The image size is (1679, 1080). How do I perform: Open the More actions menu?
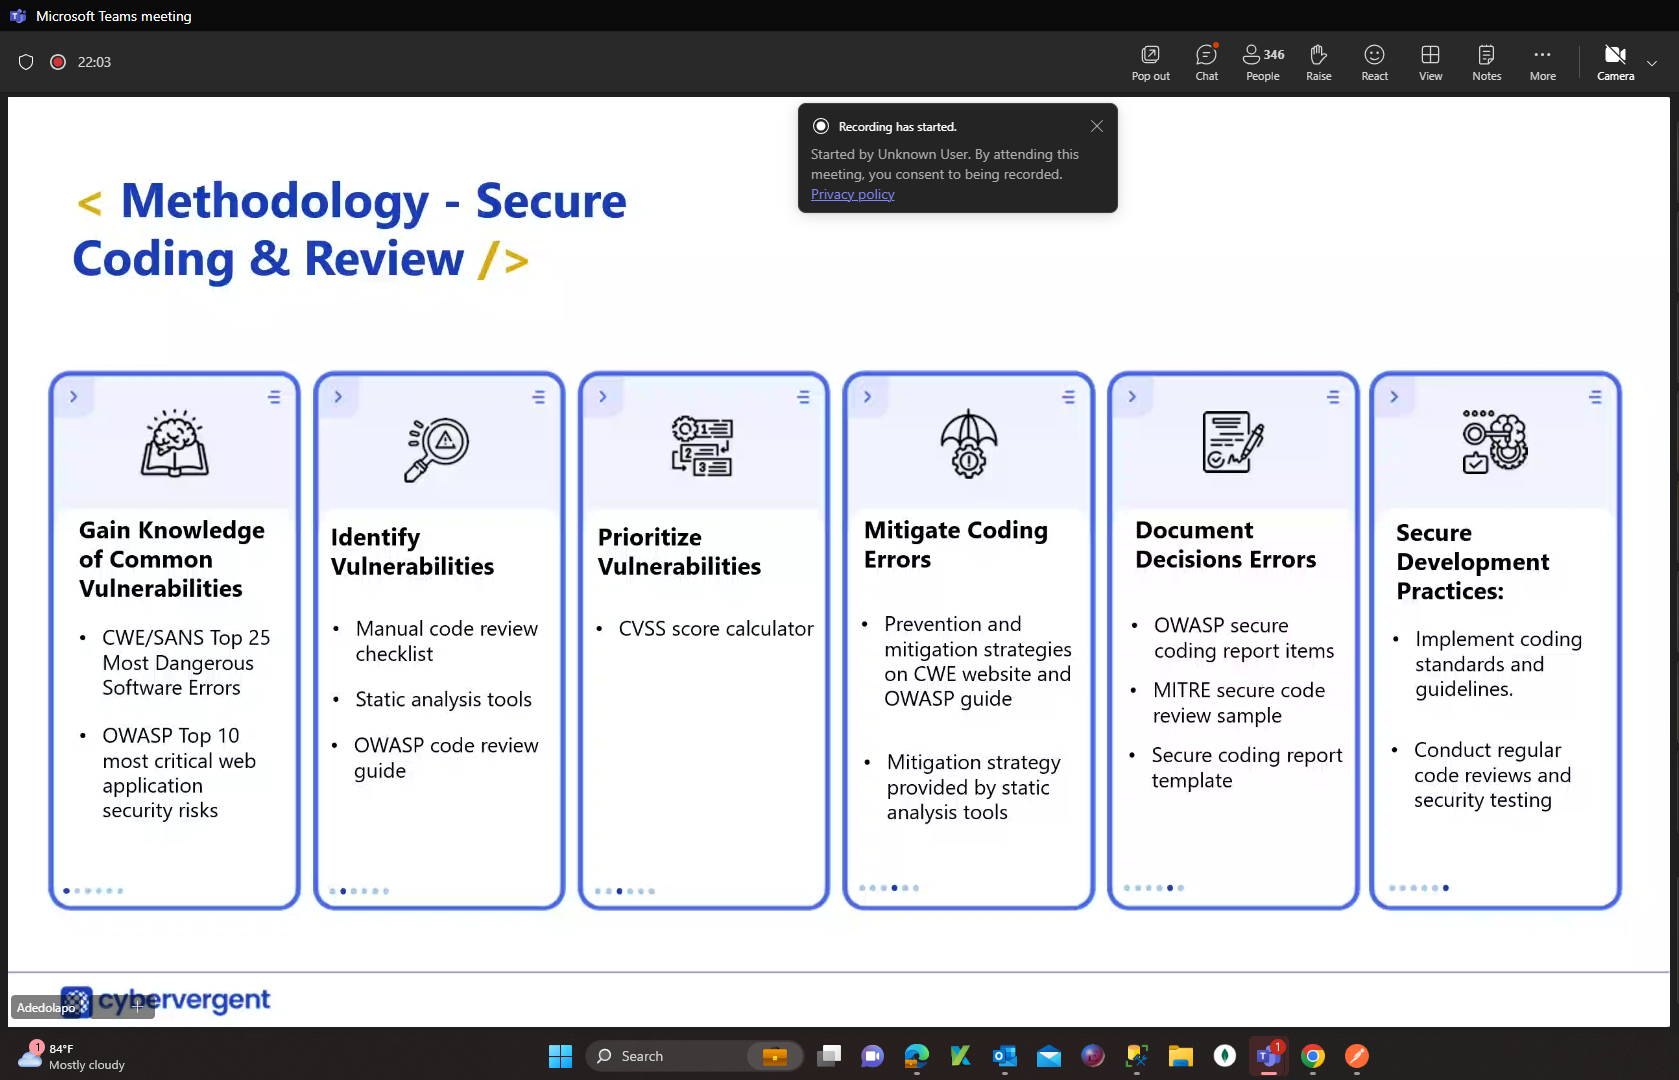click(1542, 62)
